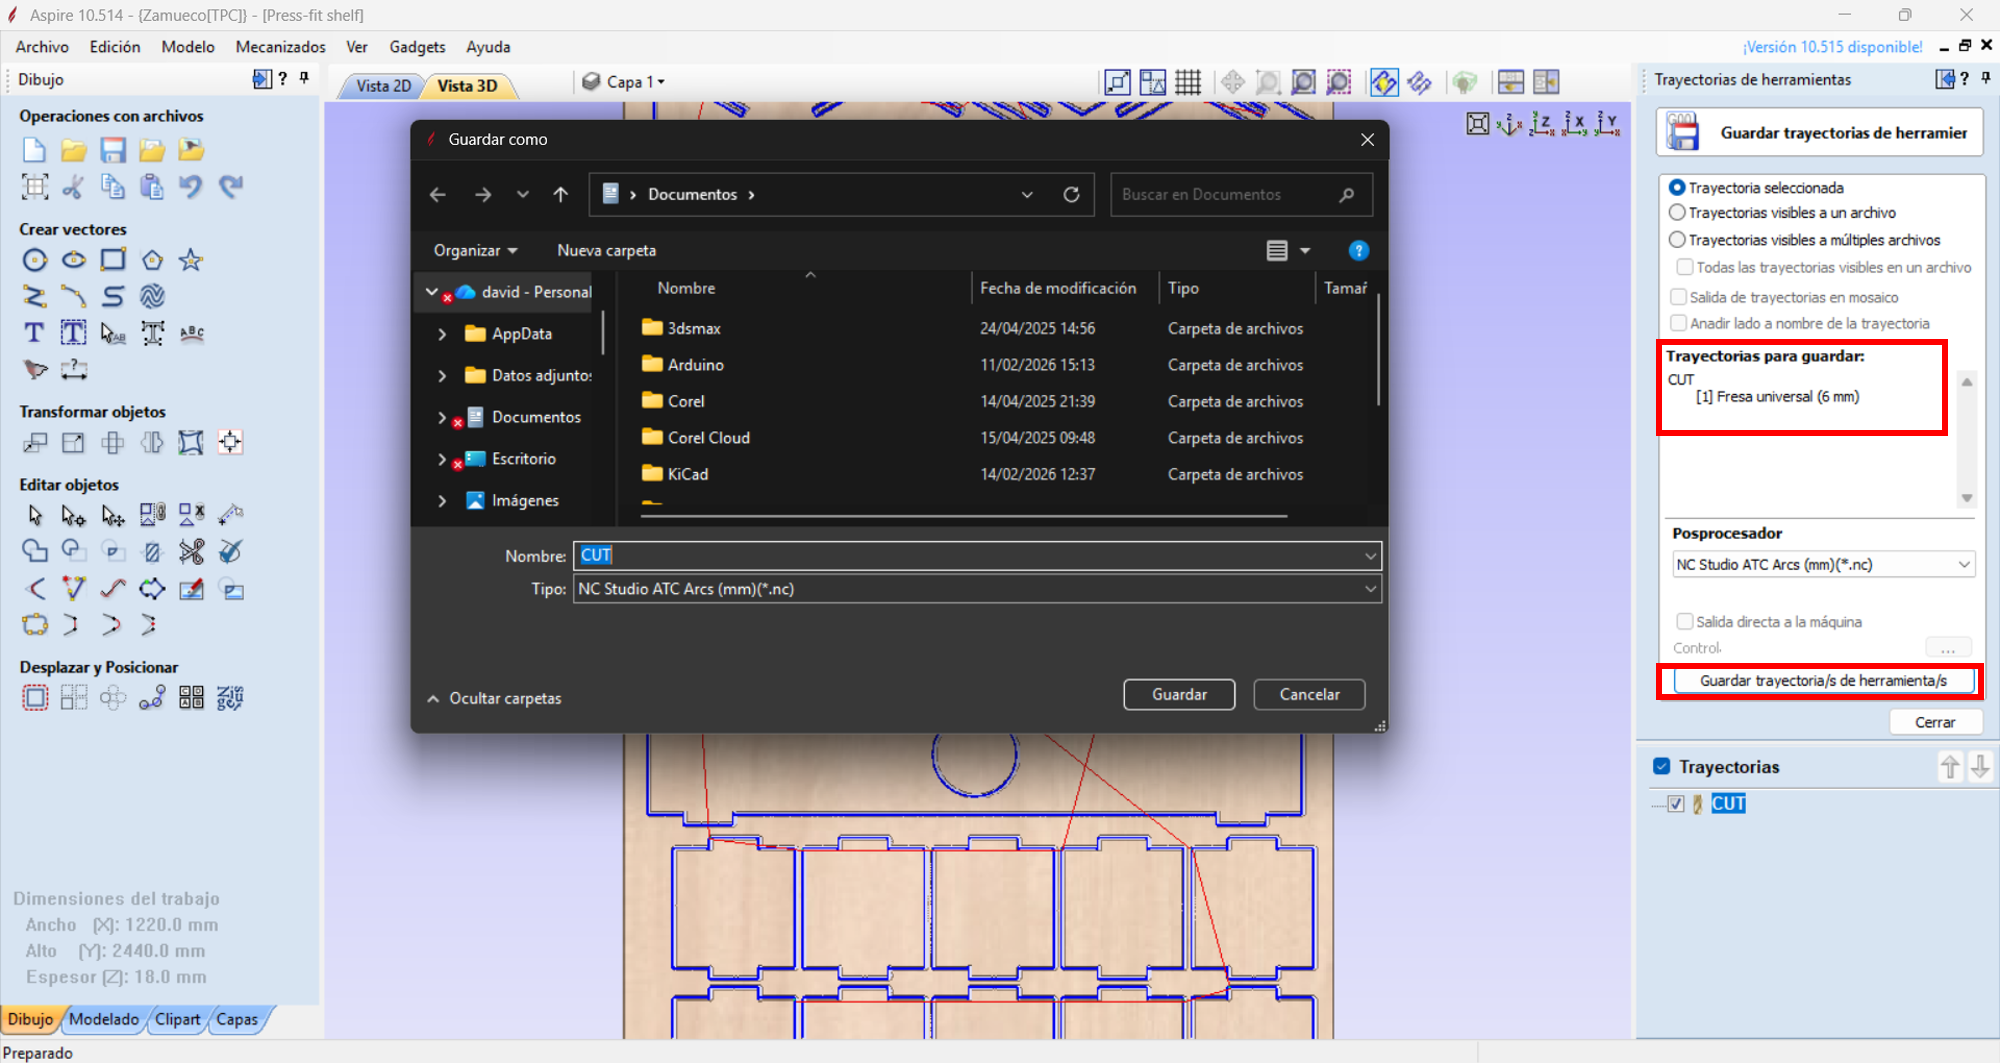
Task: Click the Nombre filename input field
Action: tap(977, 555)
